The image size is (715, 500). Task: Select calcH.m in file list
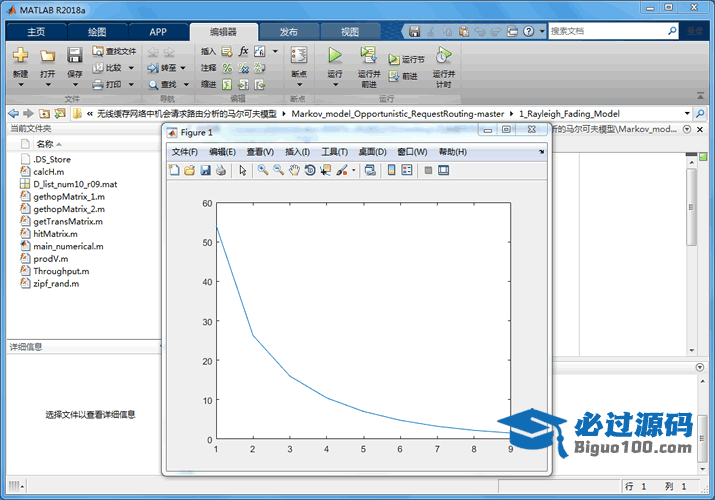[49, 172]
